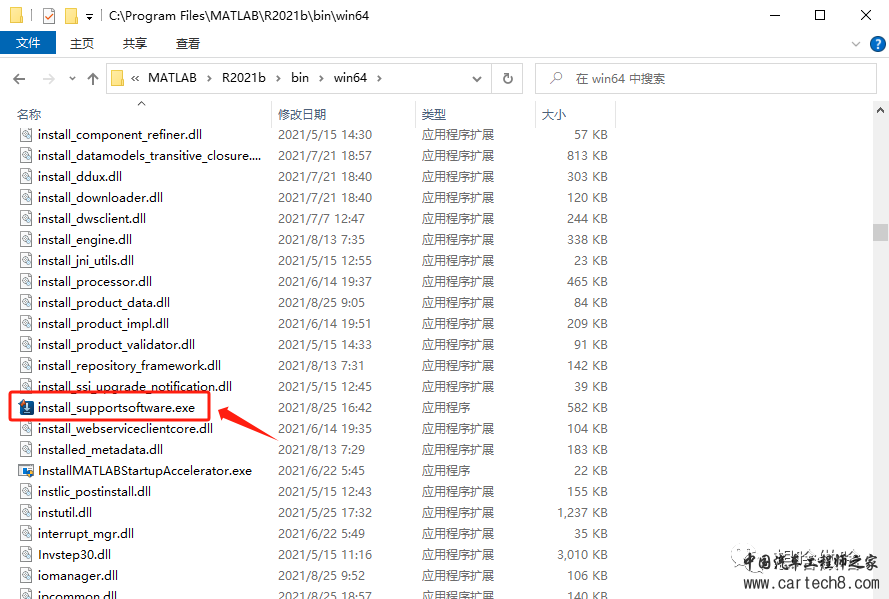The width and height of the screenshot is (889, 599).
Task: Open the Customize Quick Access Toolbar dropdown
Action: (x=89, y=17)
